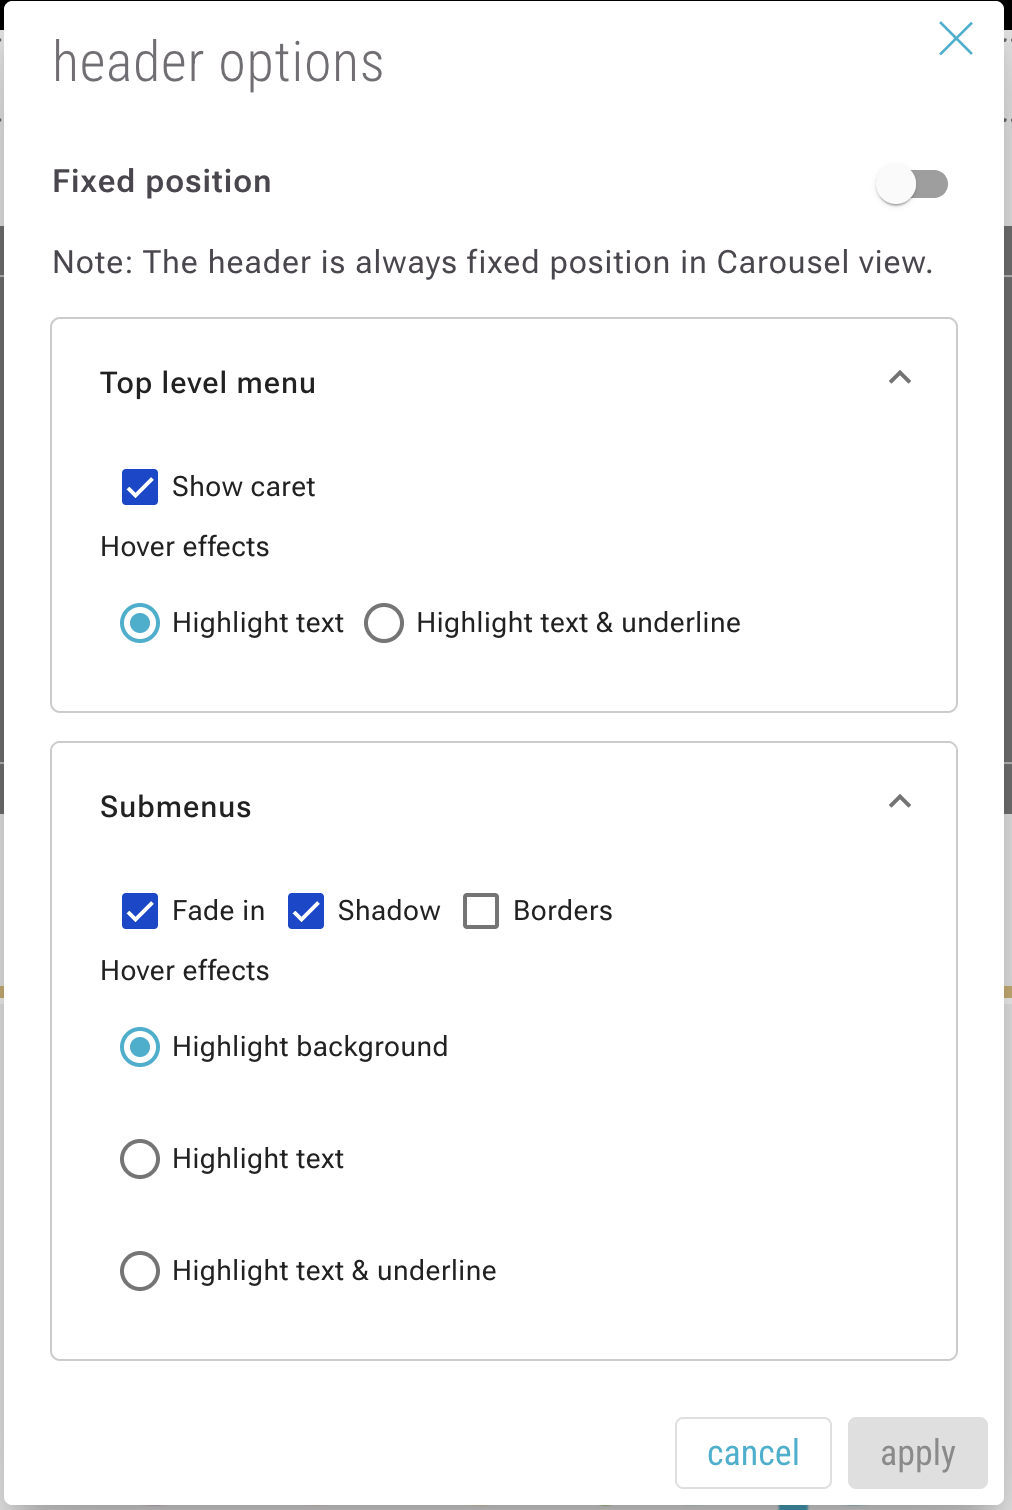
Task: Toggle the Fixed position switch
Action: (x=912, y=184)
